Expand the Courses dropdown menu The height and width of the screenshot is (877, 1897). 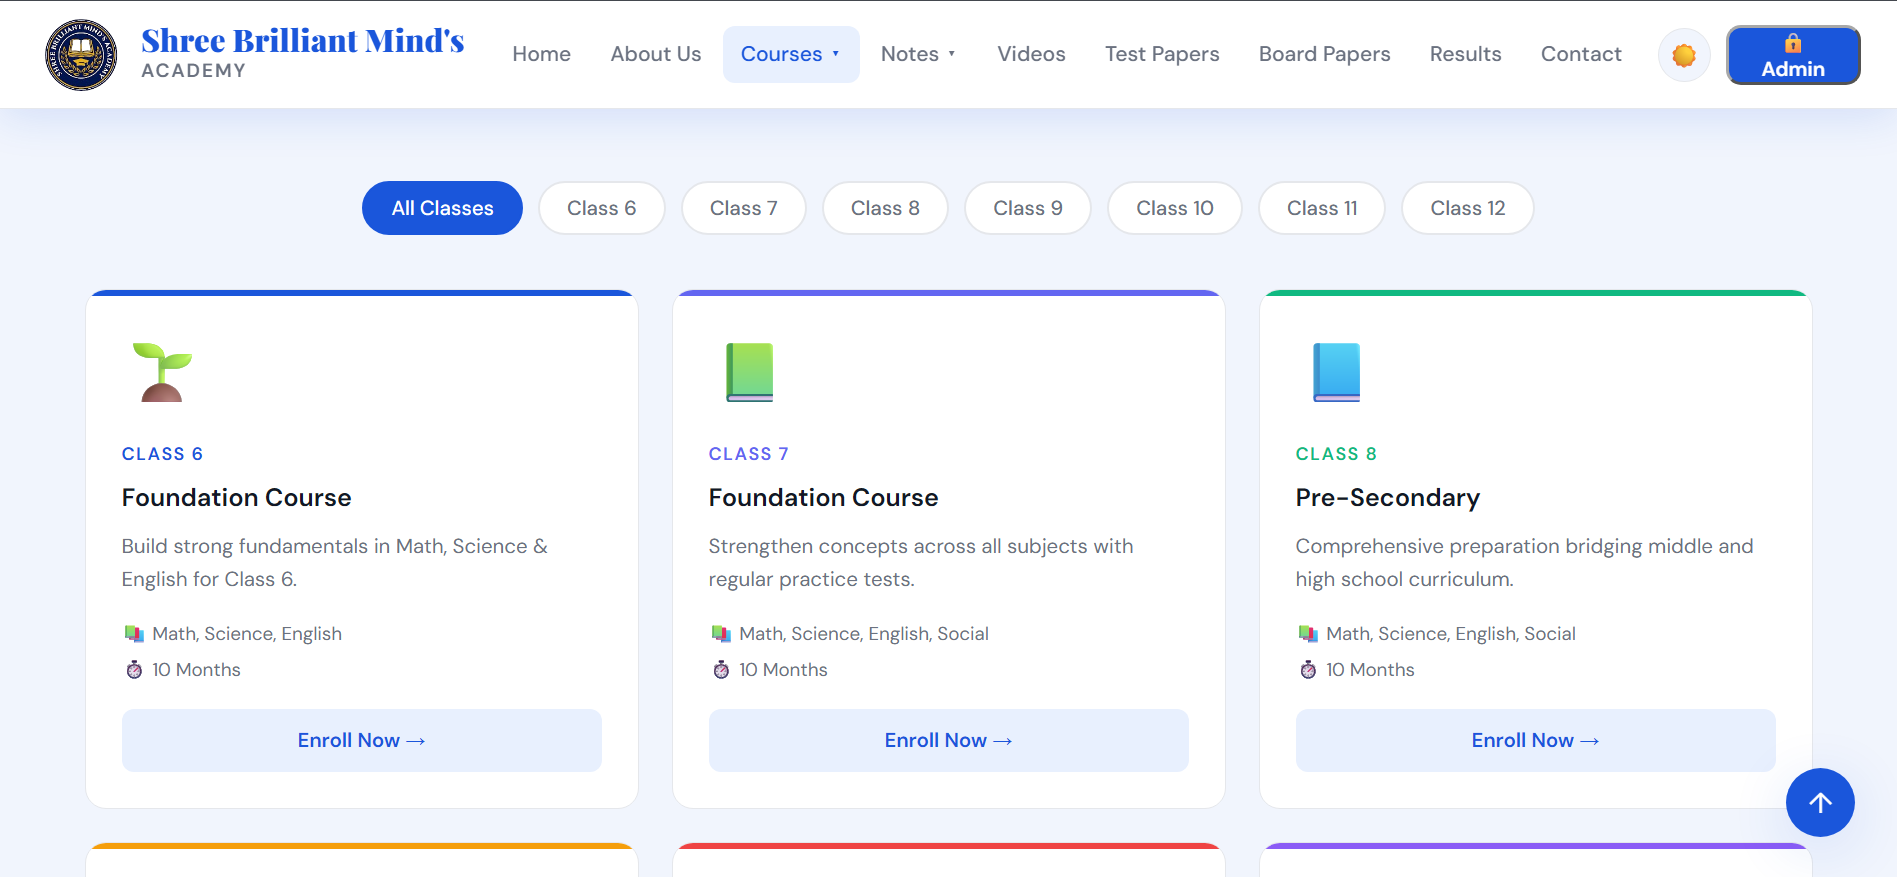(x=791, y=54)
